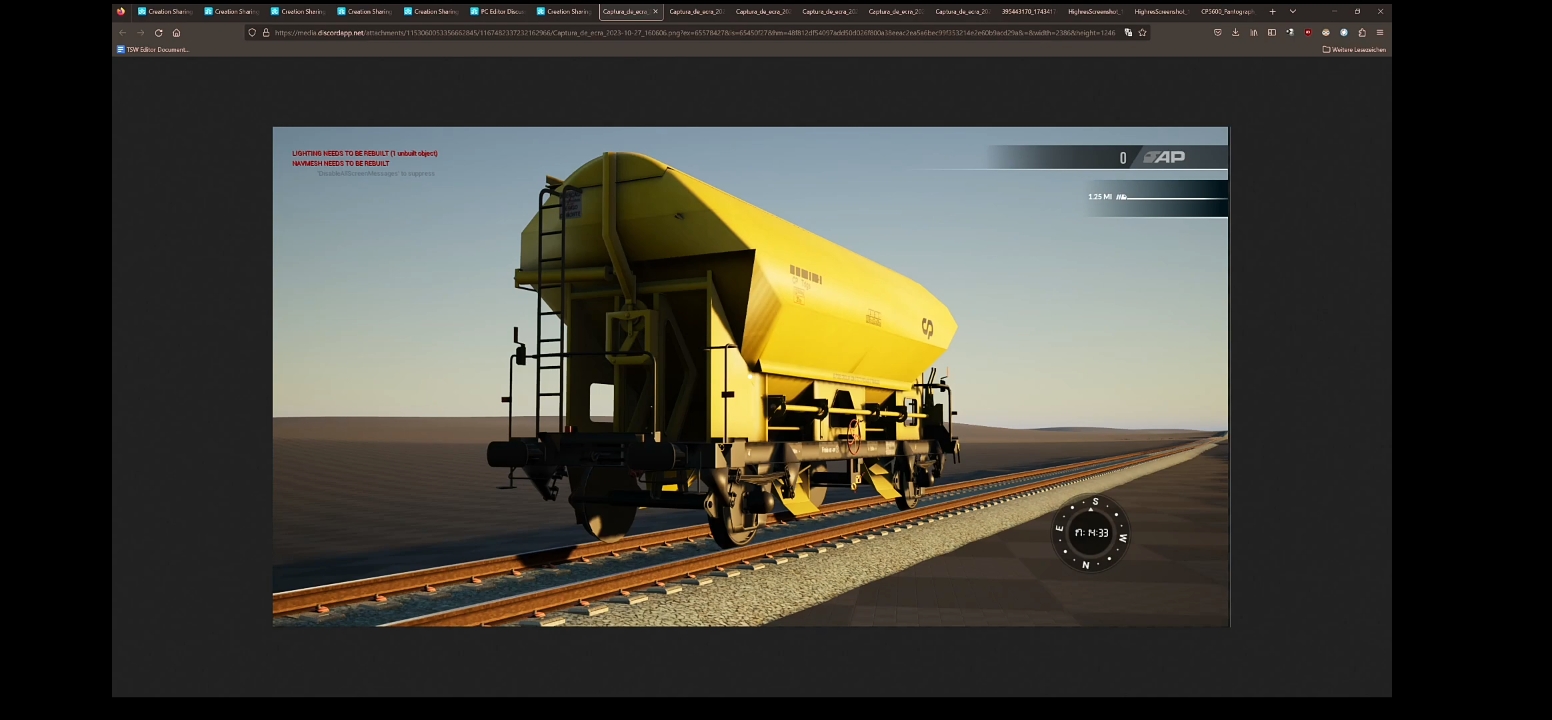Screen dimensions: 1552x720
Task: Click the compass clock showing 17:14:33
Action: [x=1091, y=533]
